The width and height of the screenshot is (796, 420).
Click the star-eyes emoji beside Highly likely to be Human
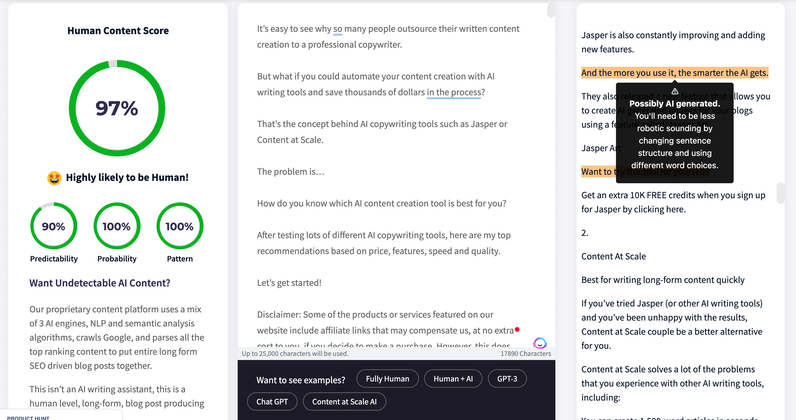54,178
